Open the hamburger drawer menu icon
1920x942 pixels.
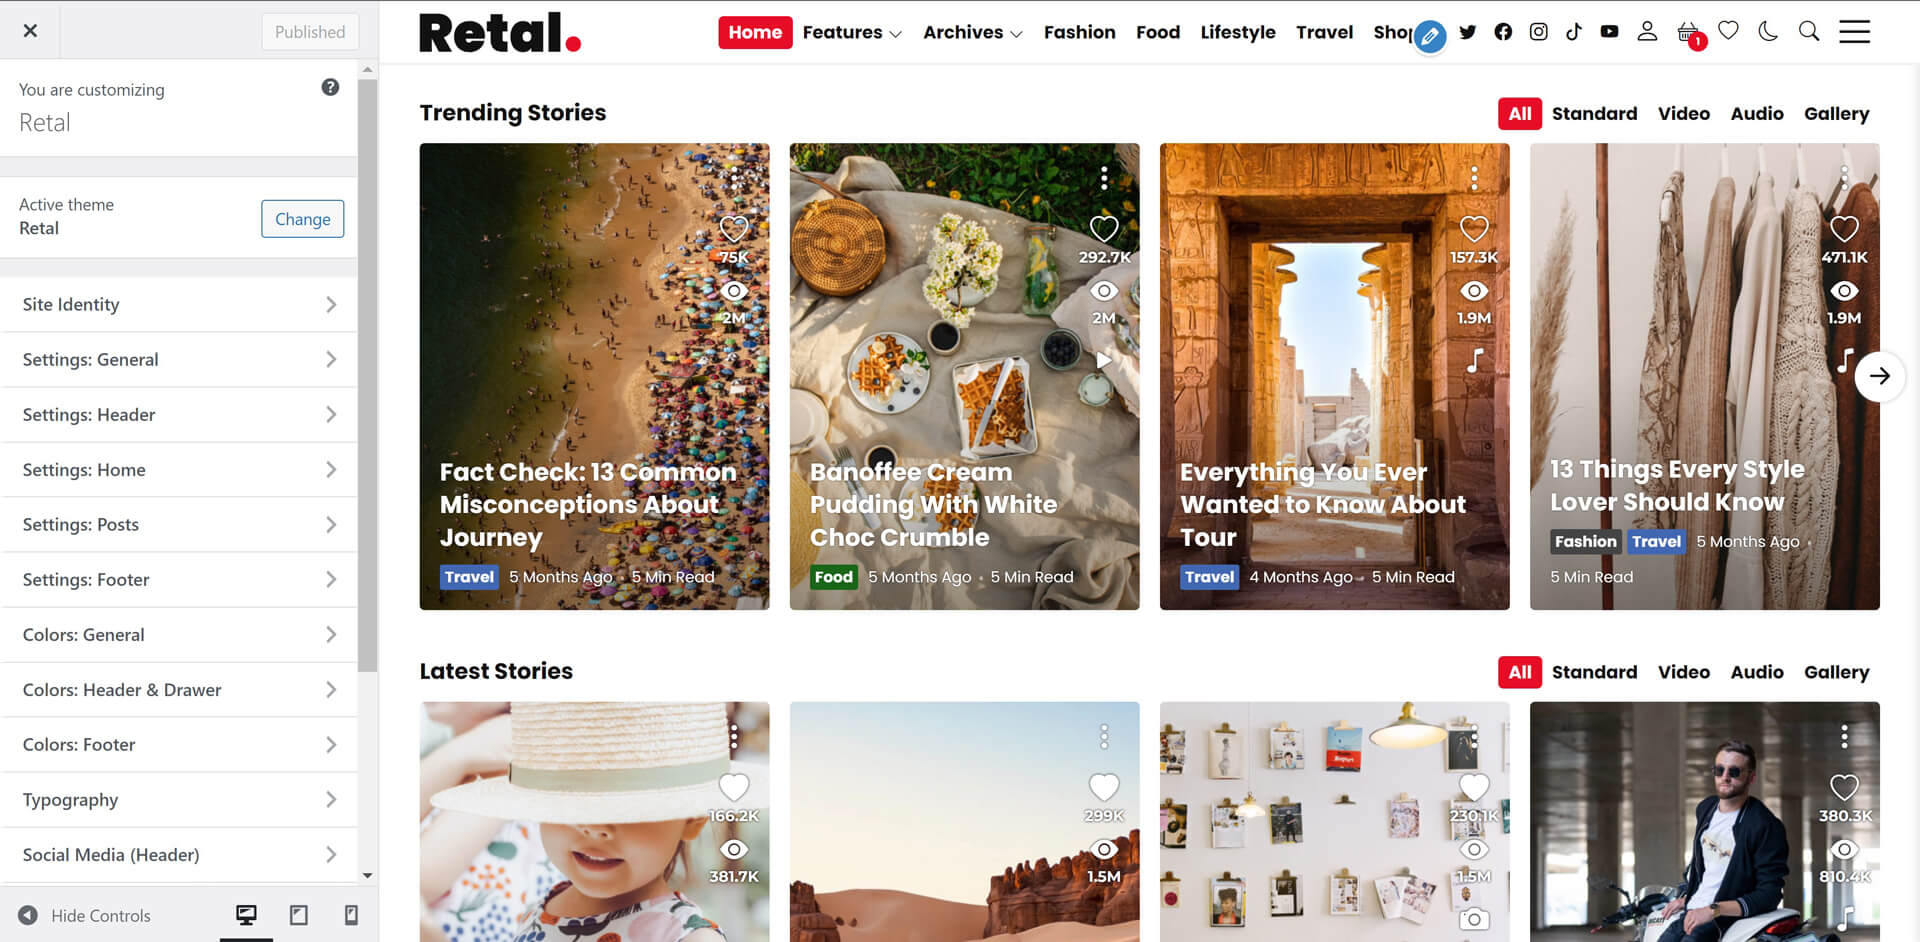point(1855,32)
